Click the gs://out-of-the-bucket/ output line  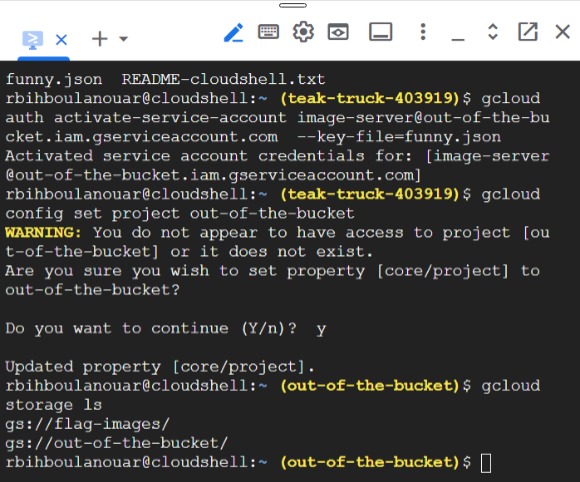click(117, 443)
